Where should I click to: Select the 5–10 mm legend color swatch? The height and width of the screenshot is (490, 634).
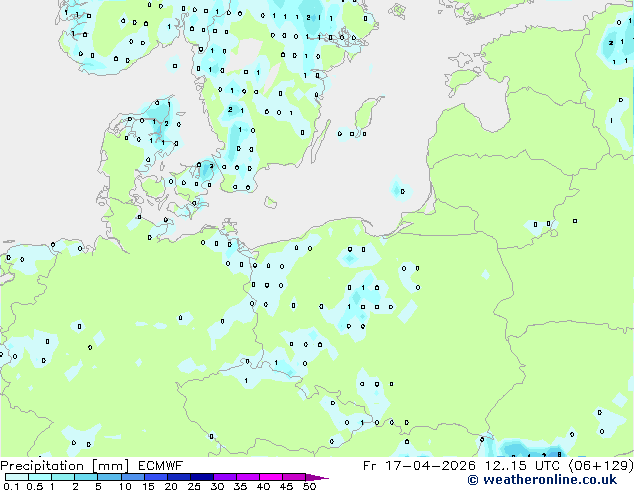pos(109,477)
